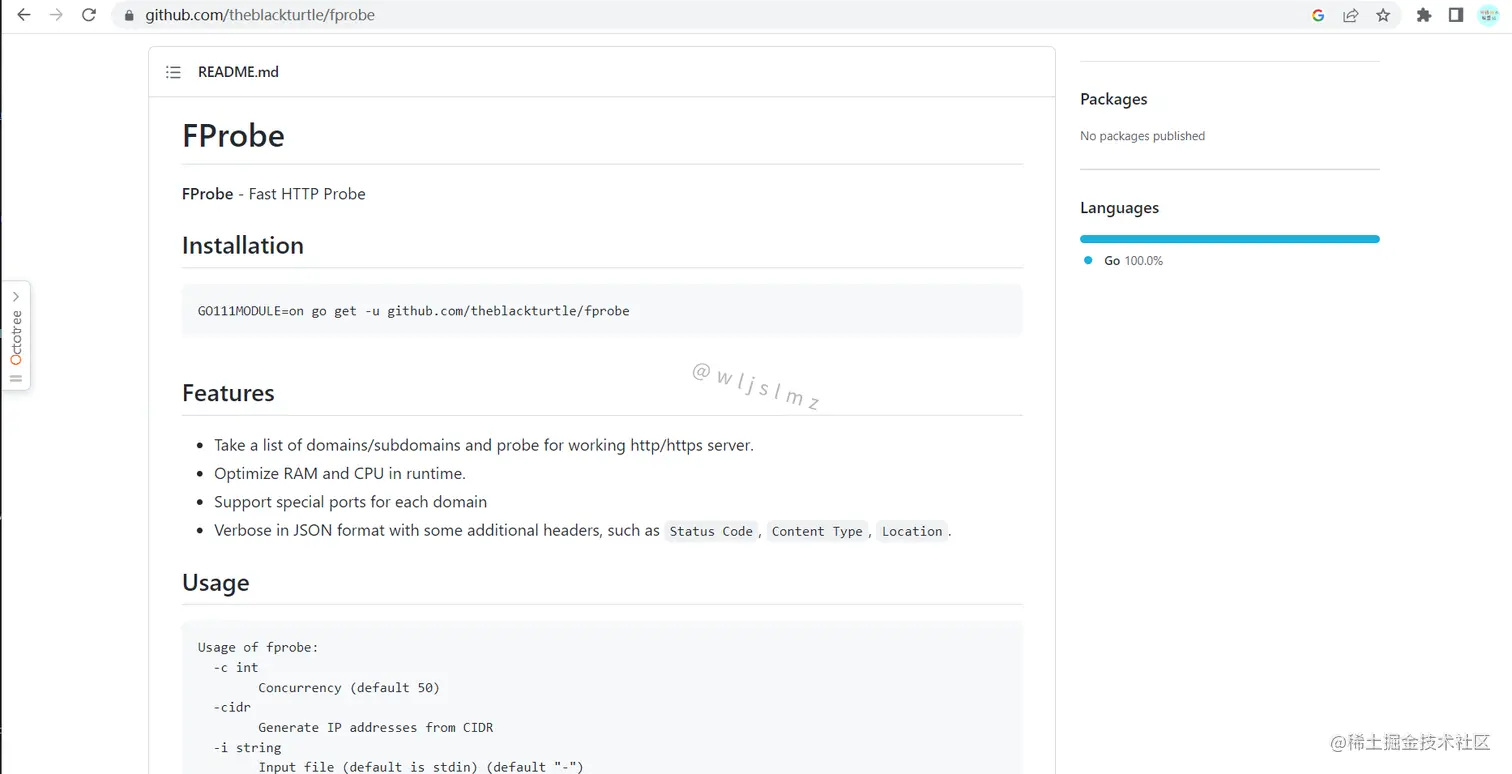Click 'Support special ports for each domain' bullet

[x=351, y=502]
